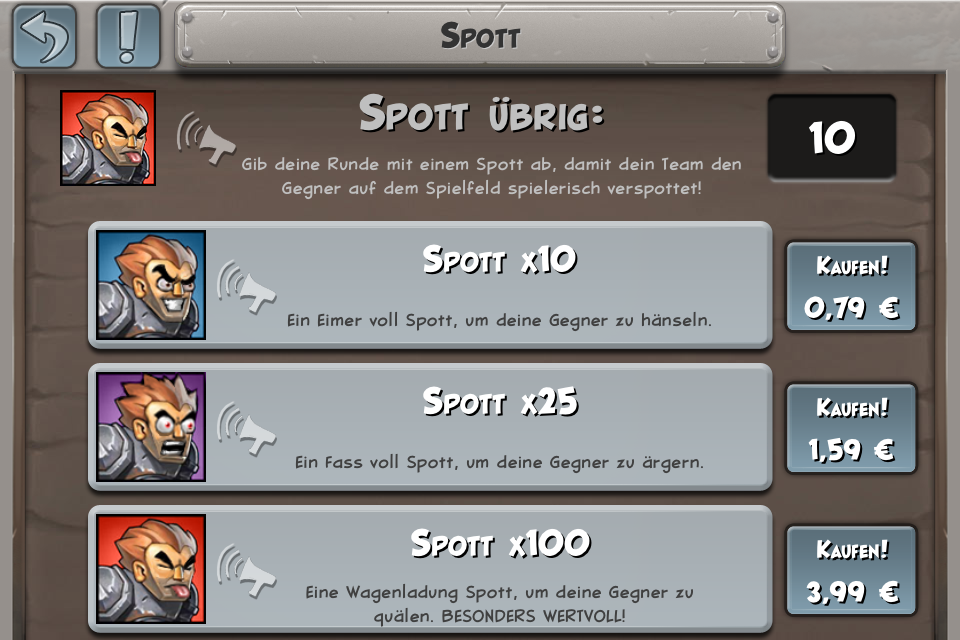Select the Spott x10 heading
960x640 pixels.
(500, 260)
